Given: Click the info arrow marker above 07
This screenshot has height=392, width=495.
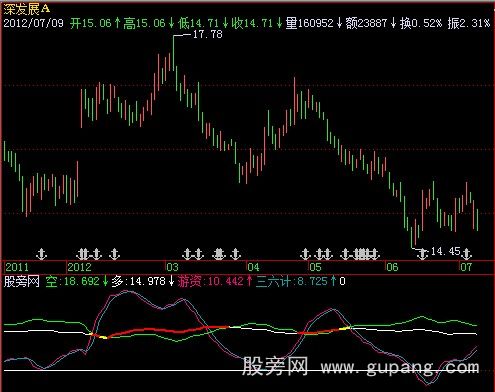Looking at the screenshot, I should tap(466, 254).
